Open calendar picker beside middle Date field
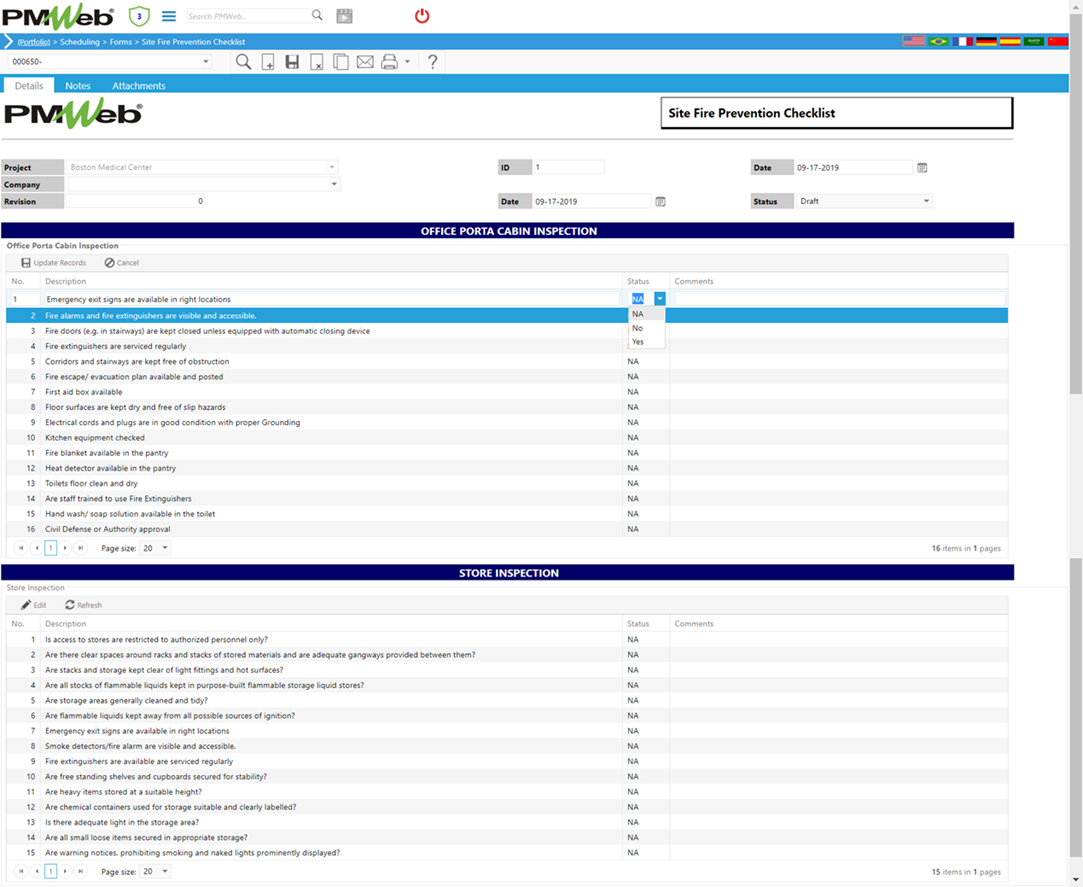1083x887 pixels. [660, 202]
